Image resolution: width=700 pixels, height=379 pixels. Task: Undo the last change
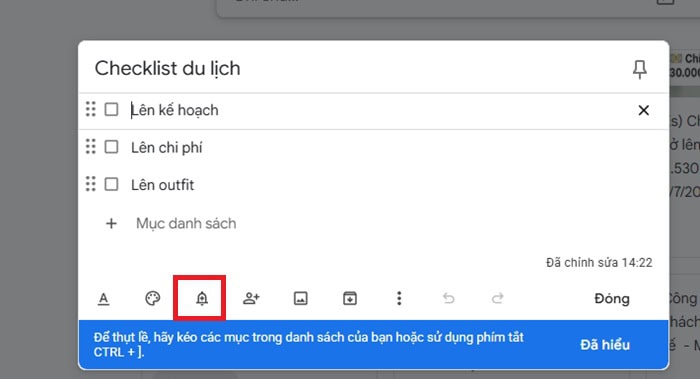click(449, 298)
